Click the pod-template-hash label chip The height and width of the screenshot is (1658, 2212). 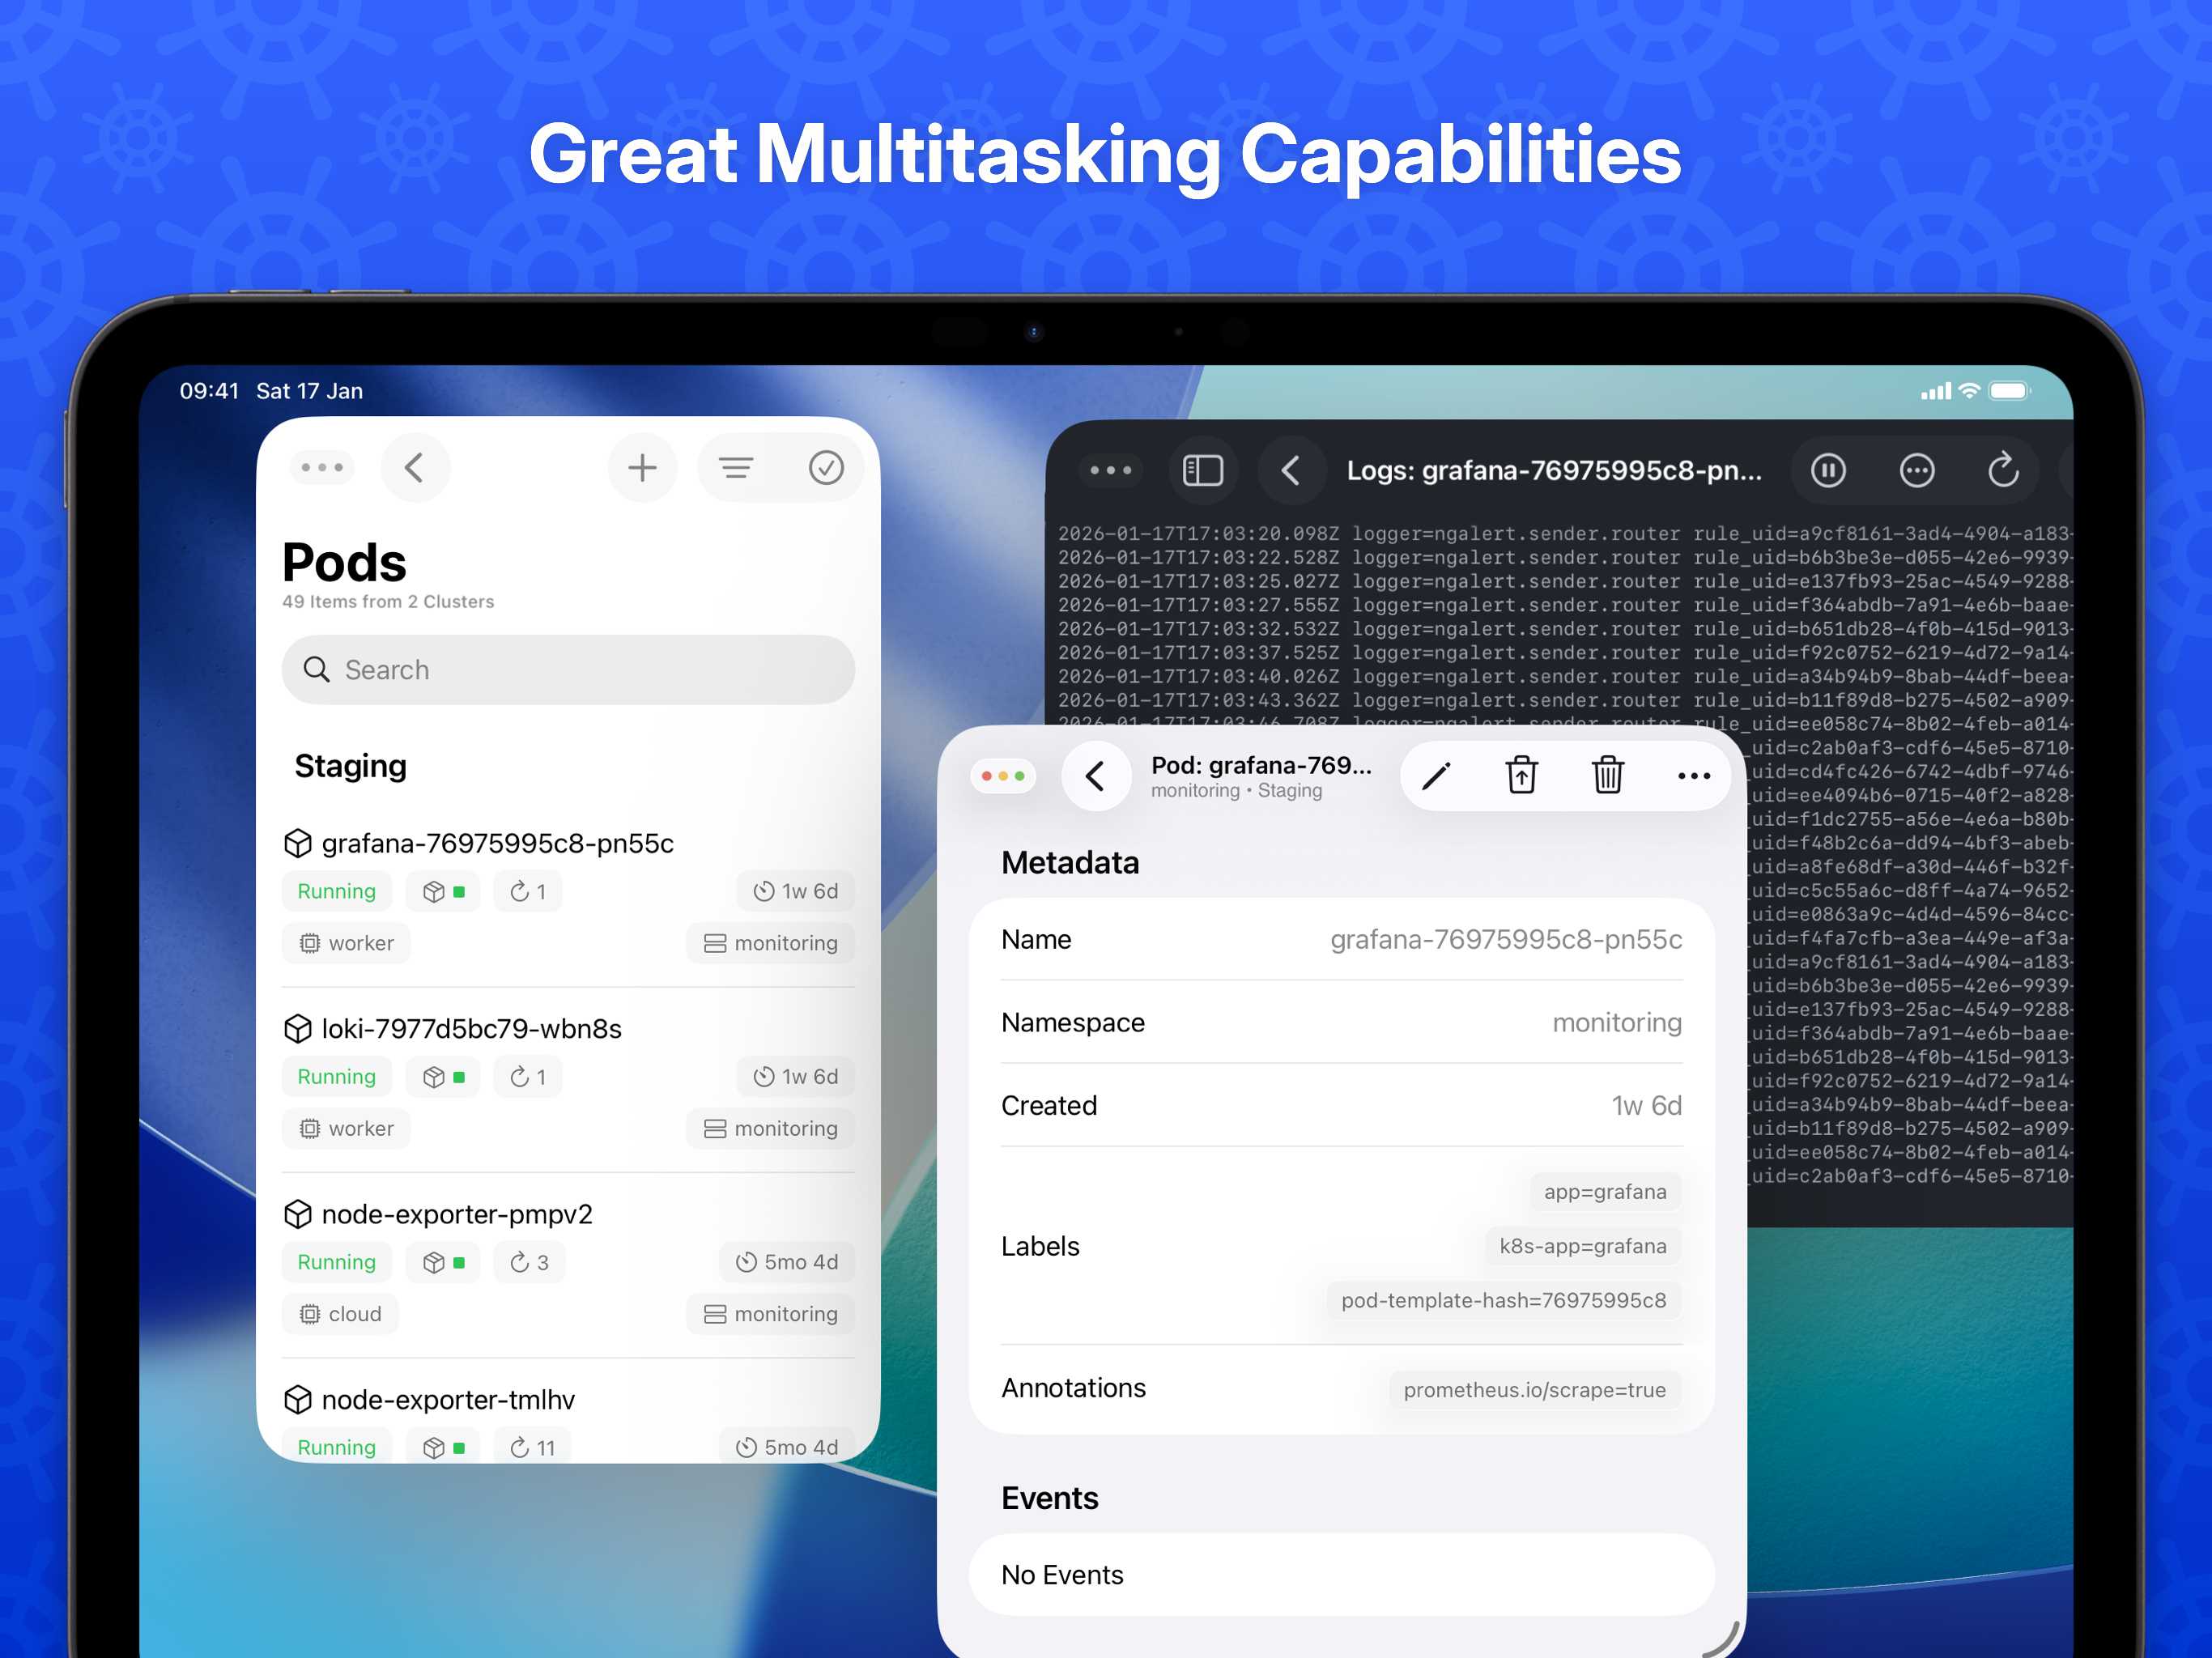[x=1504, y=1301]
